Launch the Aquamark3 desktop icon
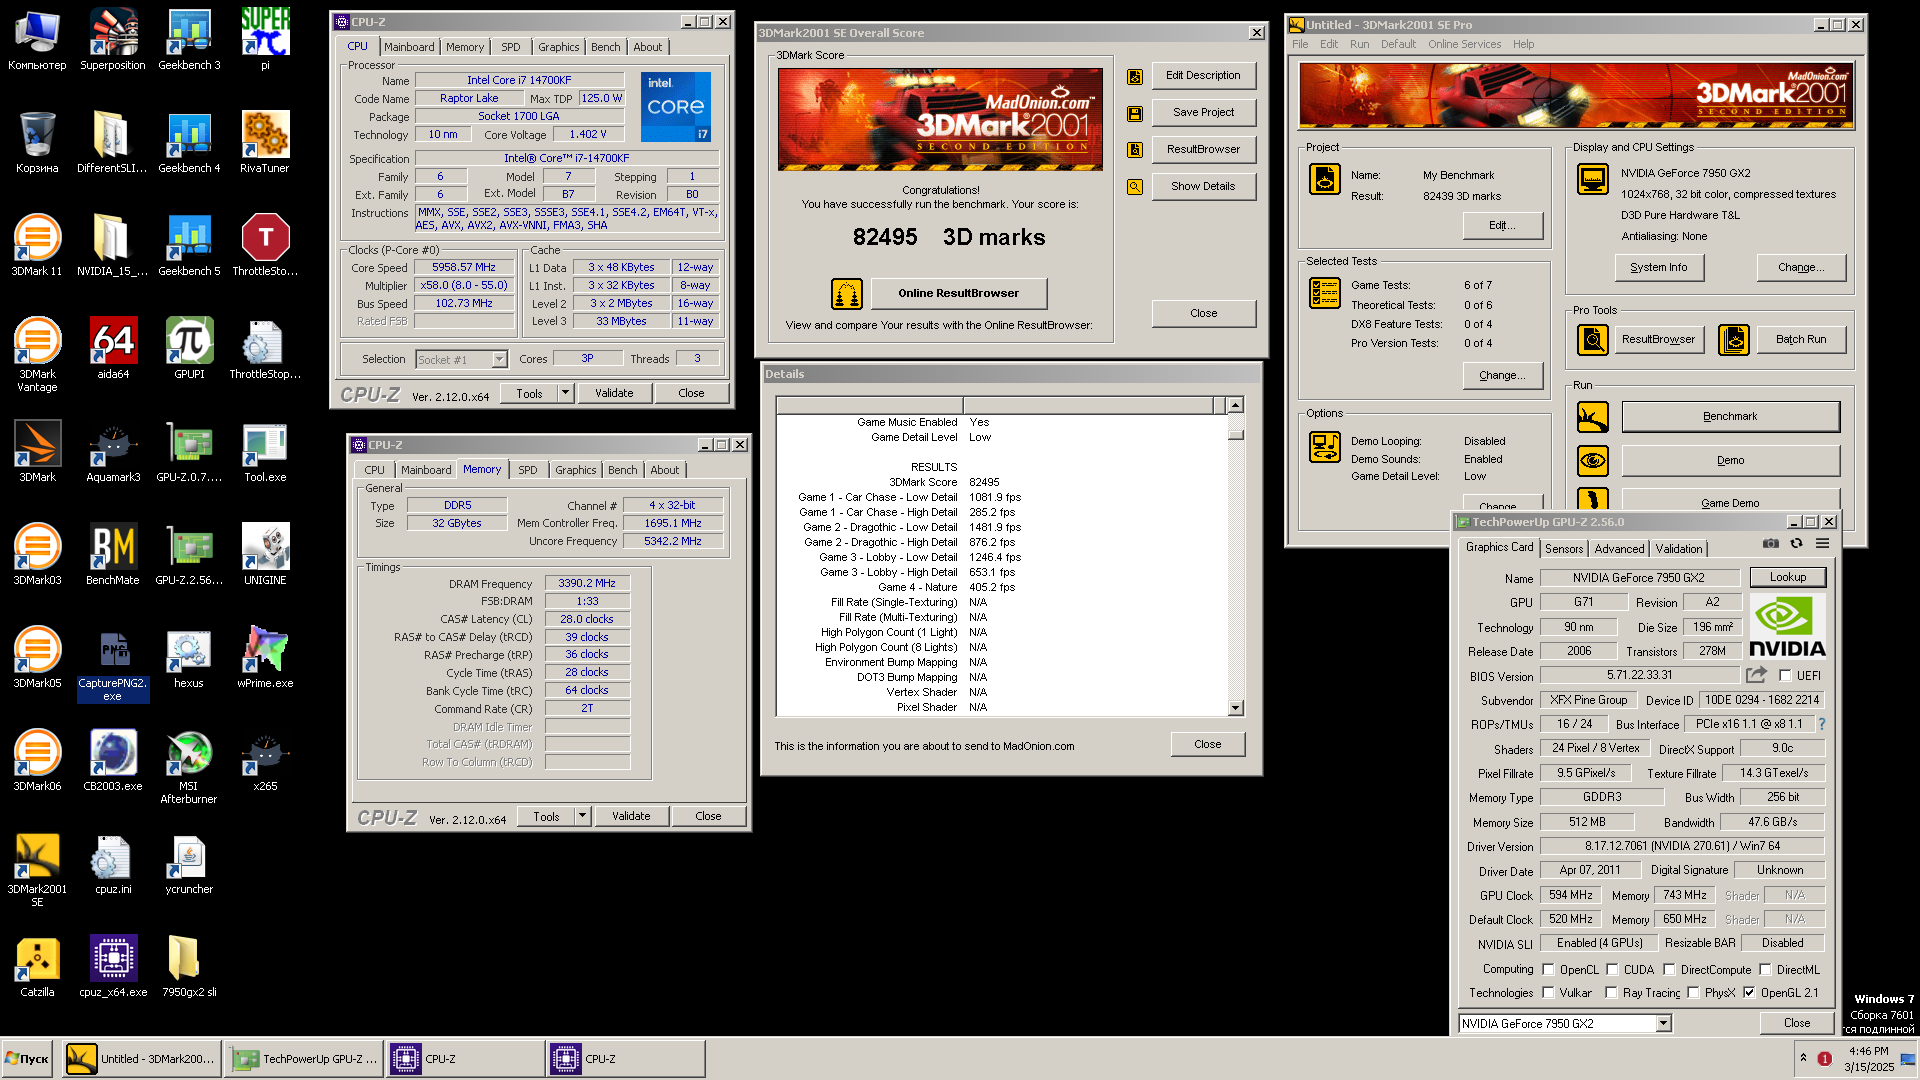 pos(113,452)
